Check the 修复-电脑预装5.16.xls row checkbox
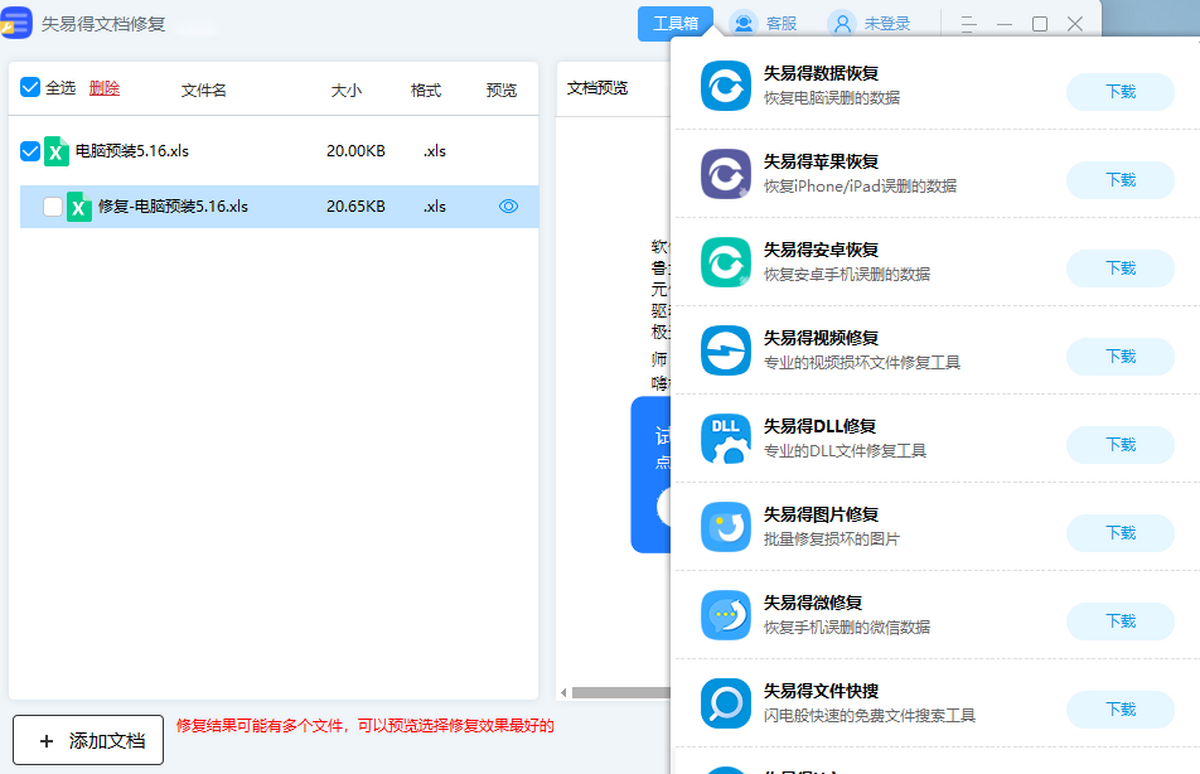The height and width of the screenshot is (774, 1200). click(x=53, y=207)
